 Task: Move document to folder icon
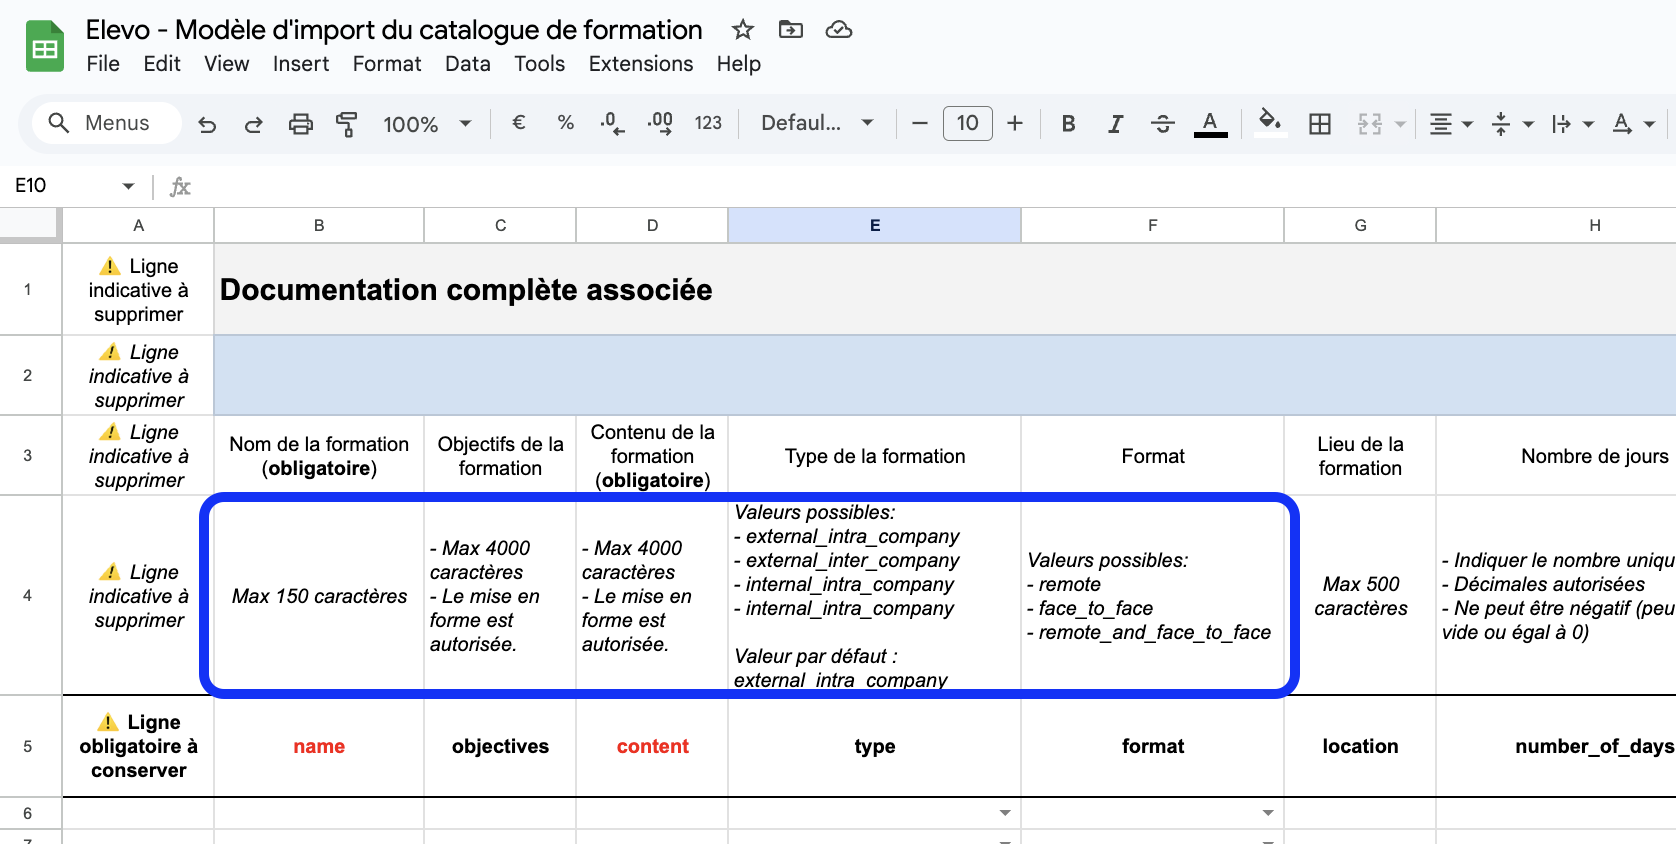pos(791,30)
